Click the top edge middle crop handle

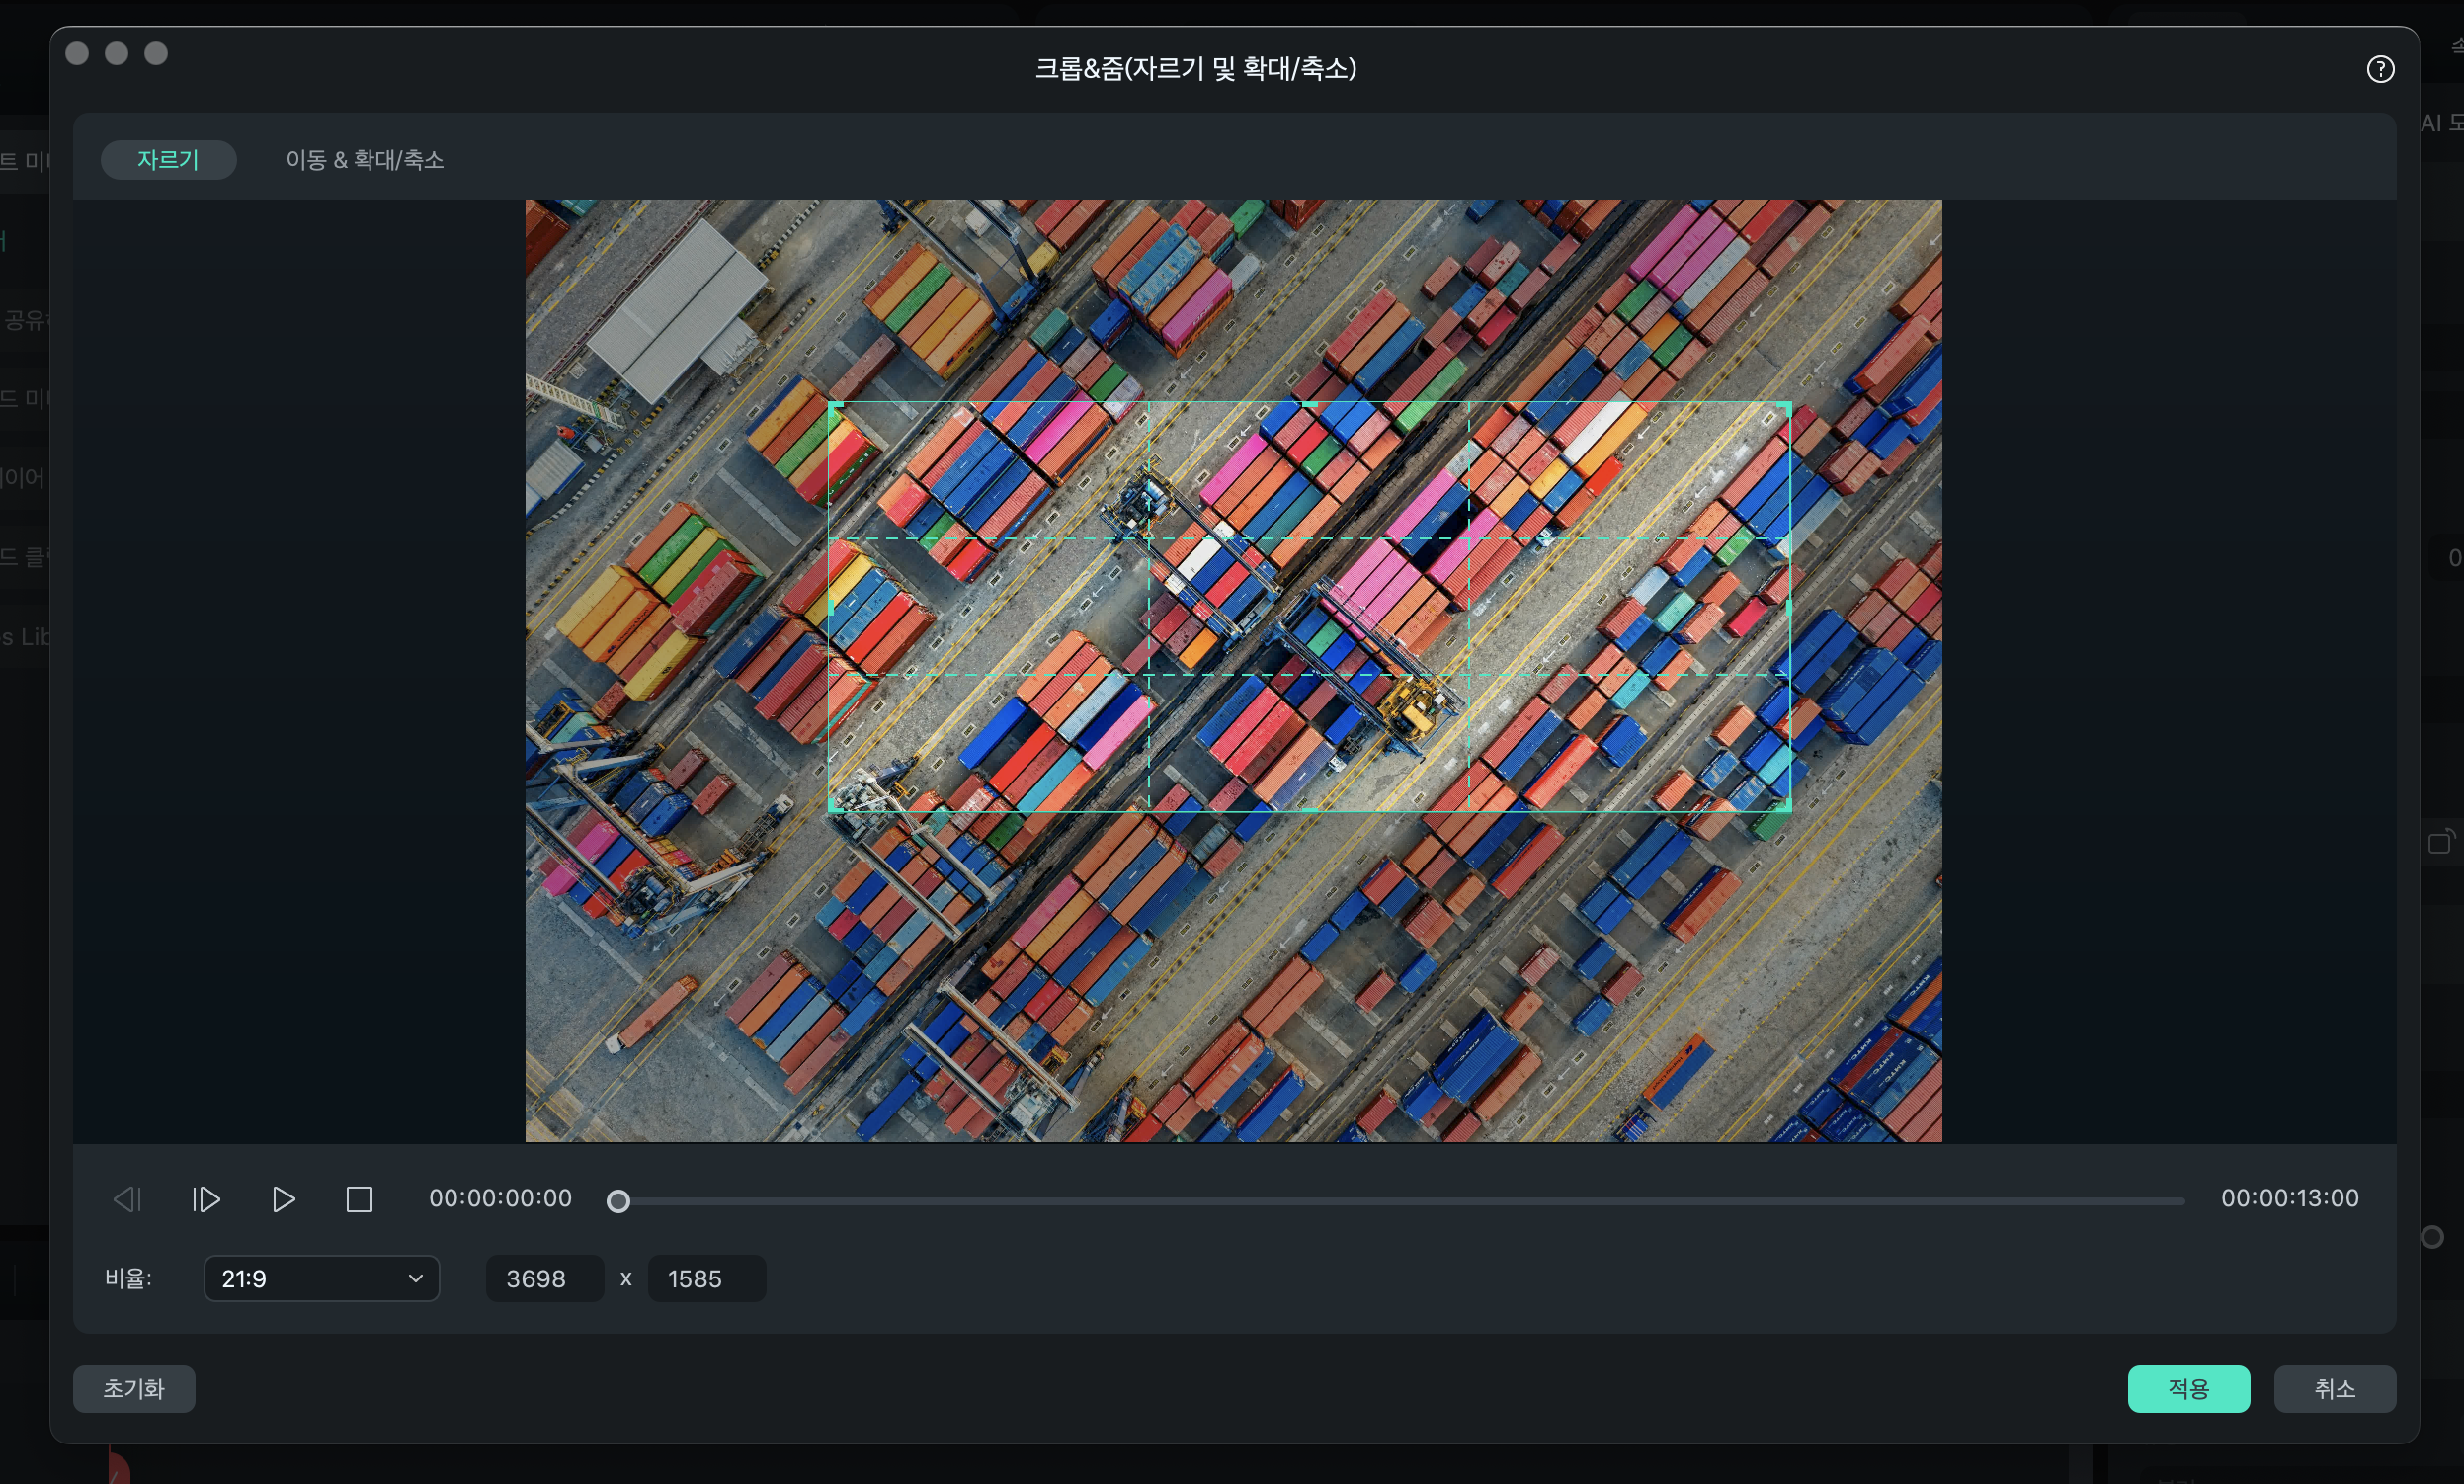(x=1309, y=403)
